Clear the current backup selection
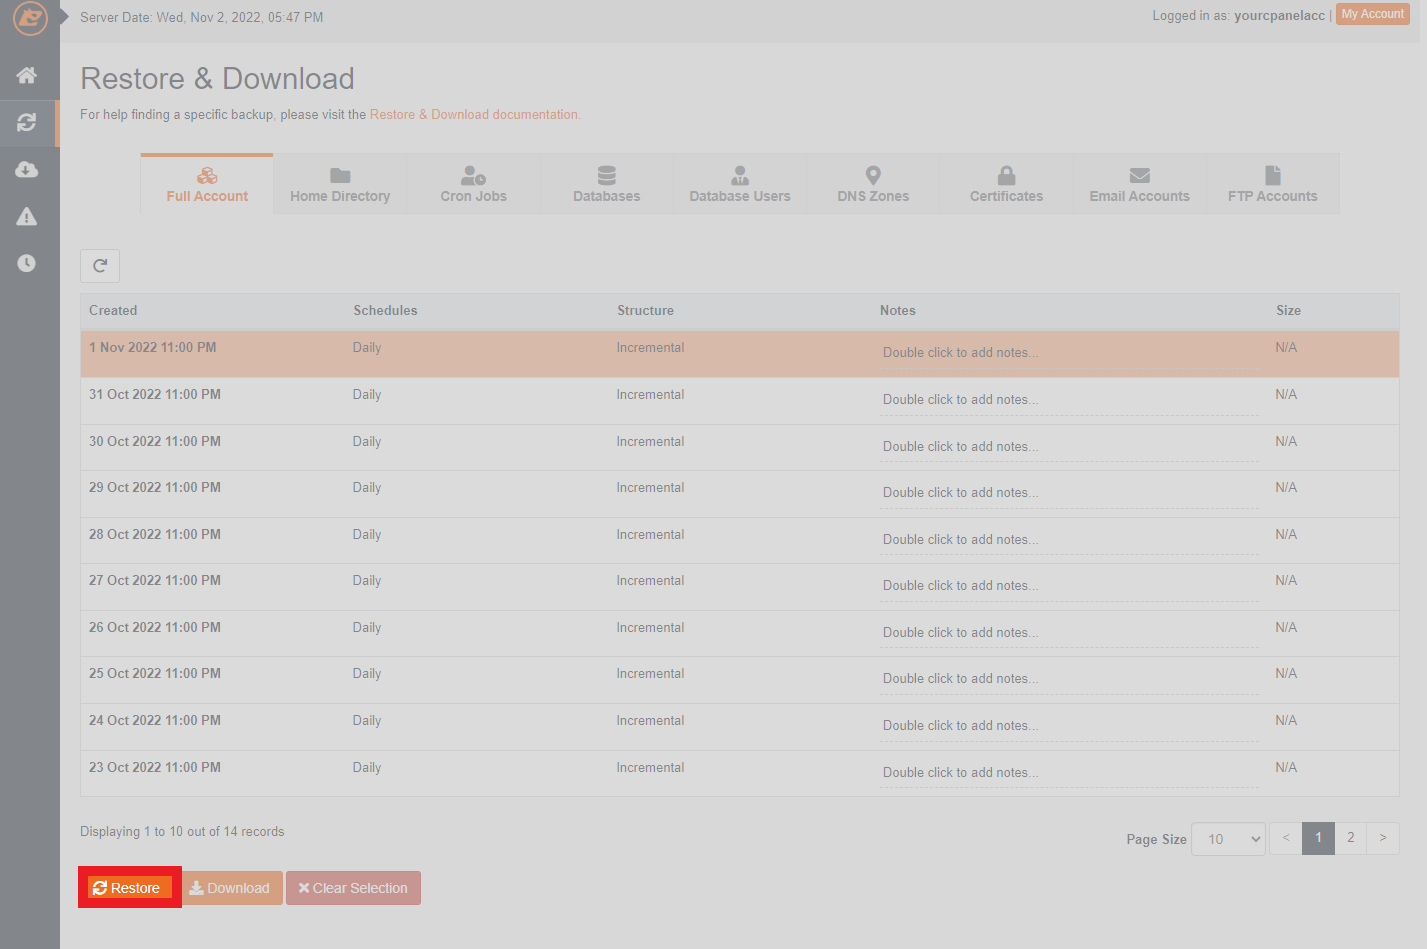Image resolution: width=1427 pixels, height=949 pixels. tap(352, 887)
